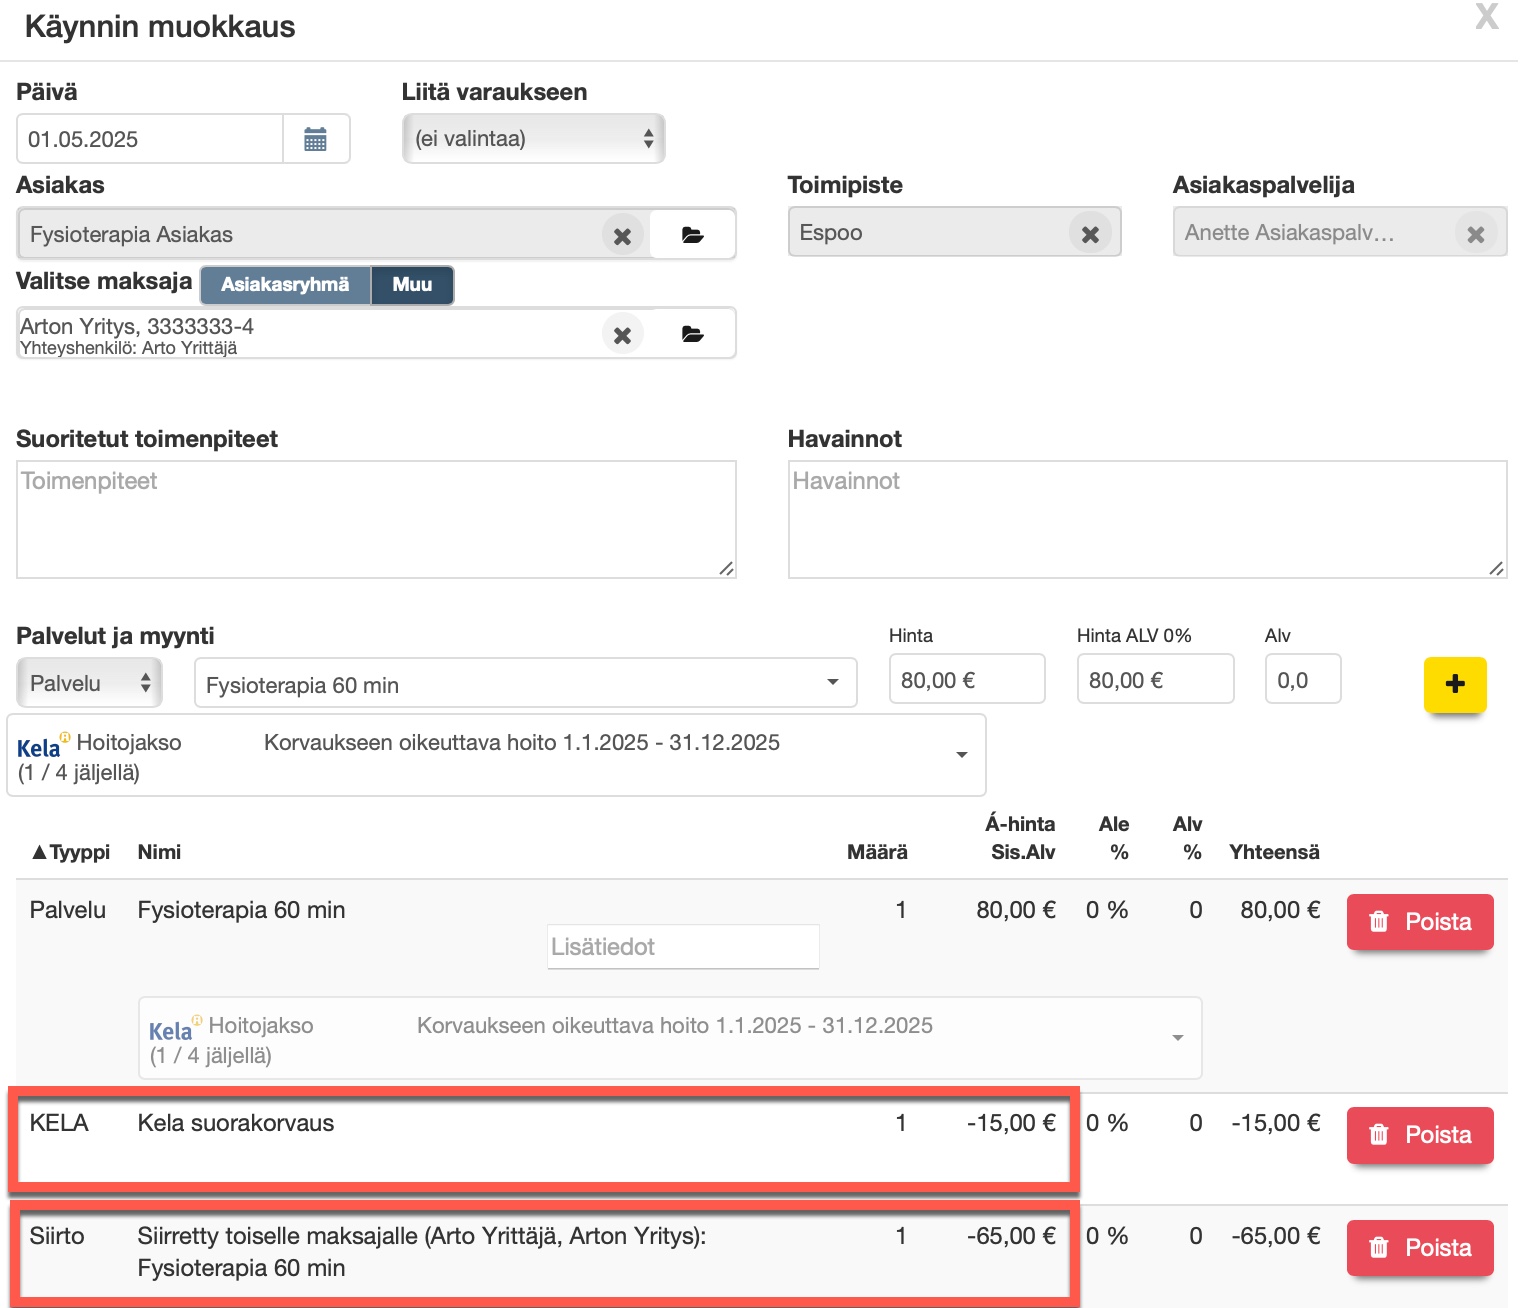Screen dimensions: 1528x1308
Task: Close the Käynnin muokkaus dialog
Action: [1486, 17]
